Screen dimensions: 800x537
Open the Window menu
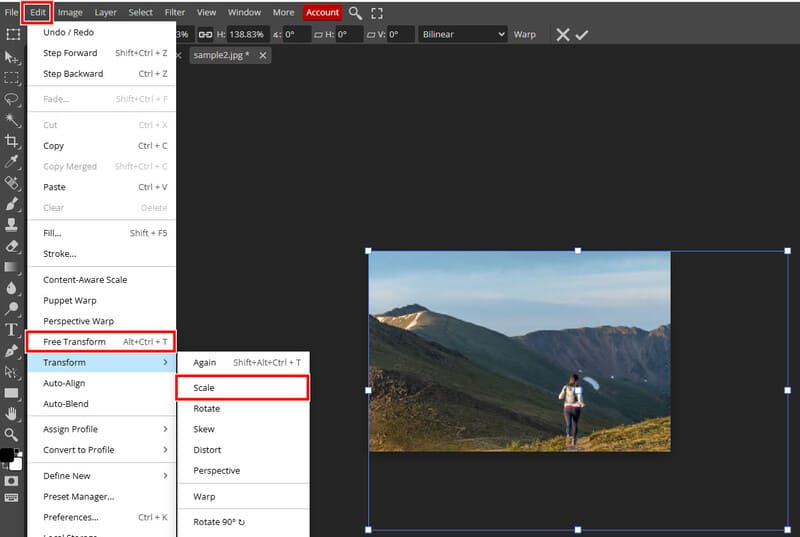pyautogui.click(x=244, y=12)
